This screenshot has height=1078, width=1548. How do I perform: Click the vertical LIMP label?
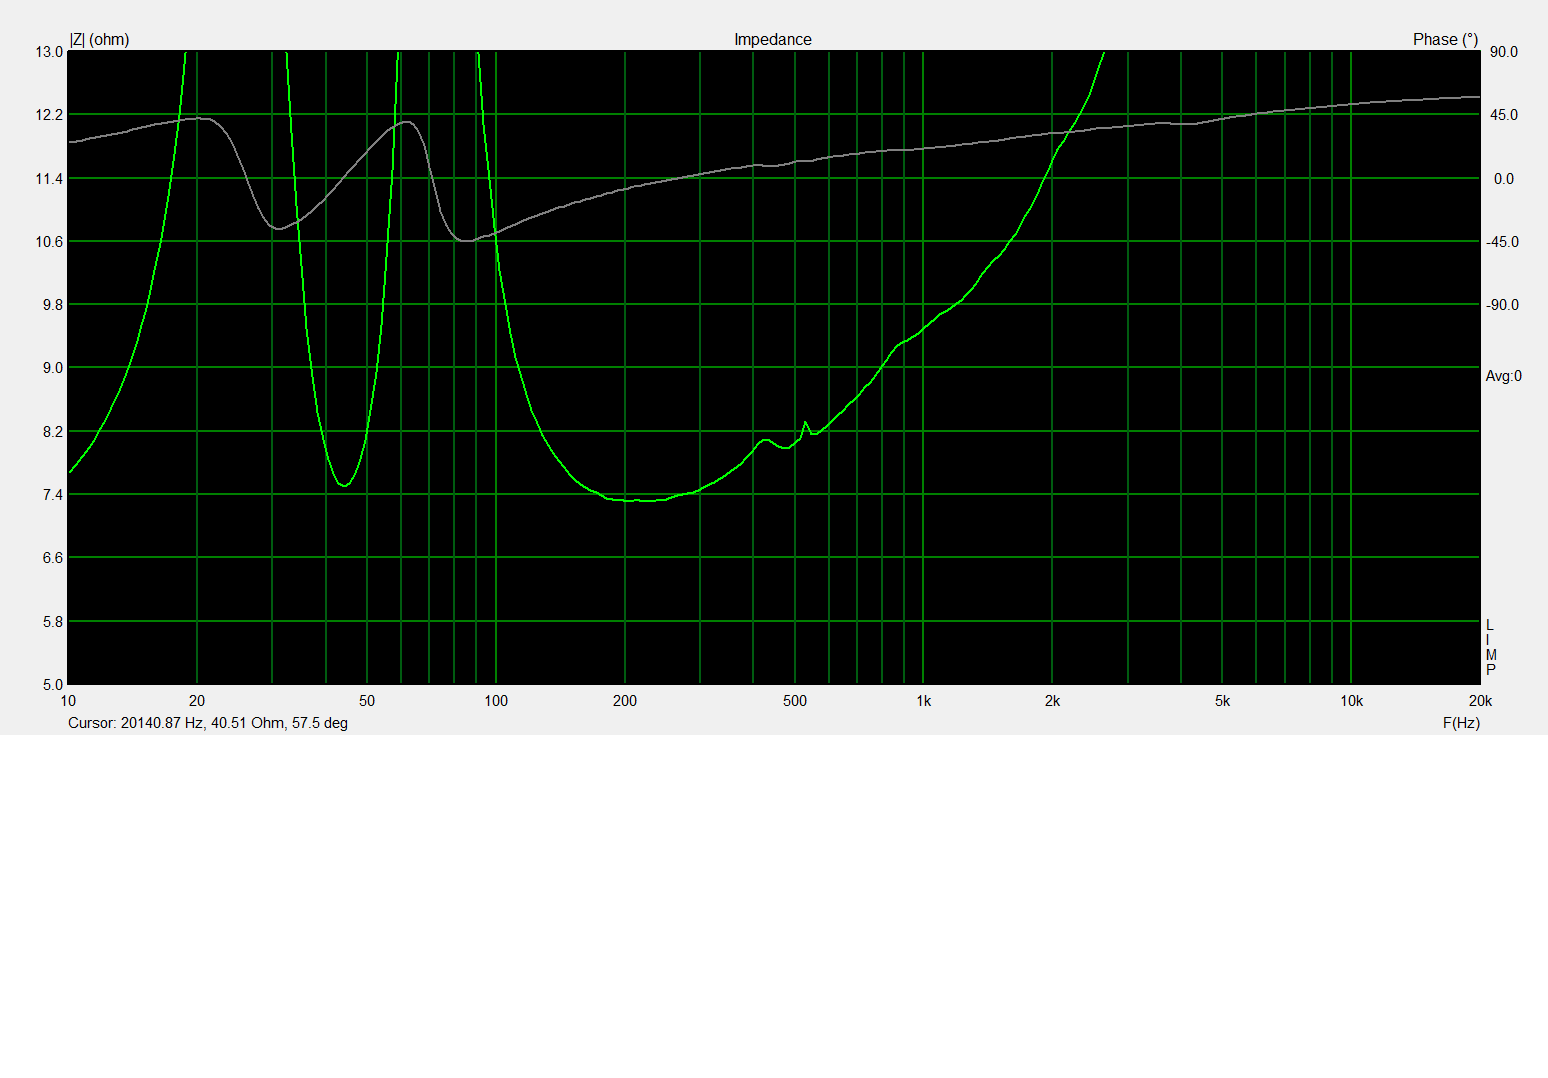(1490, 647)
